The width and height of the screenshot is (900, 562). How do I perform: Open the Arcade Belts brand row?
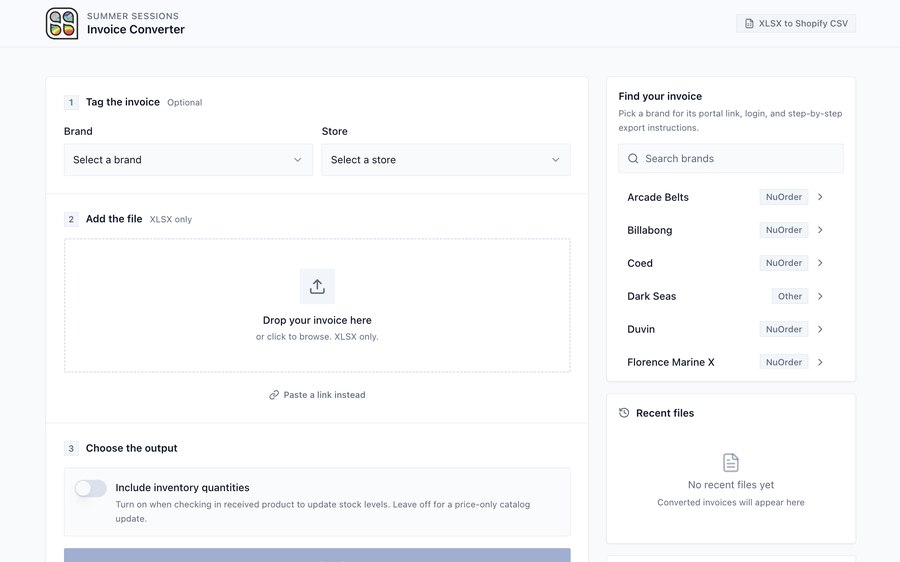(x=725, y=197)
